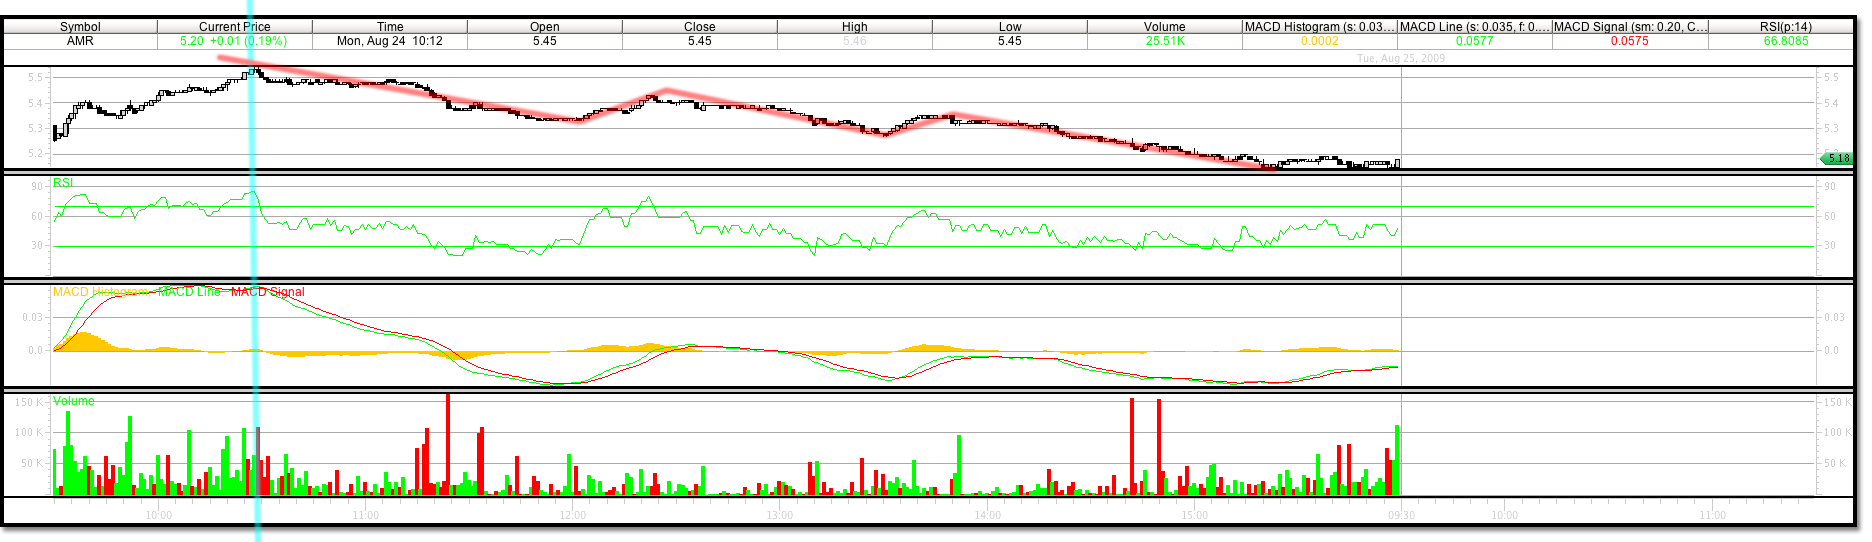Screen dimensions: 1872x542
Task: Click the Symbol column header
Action: [80, 27]
